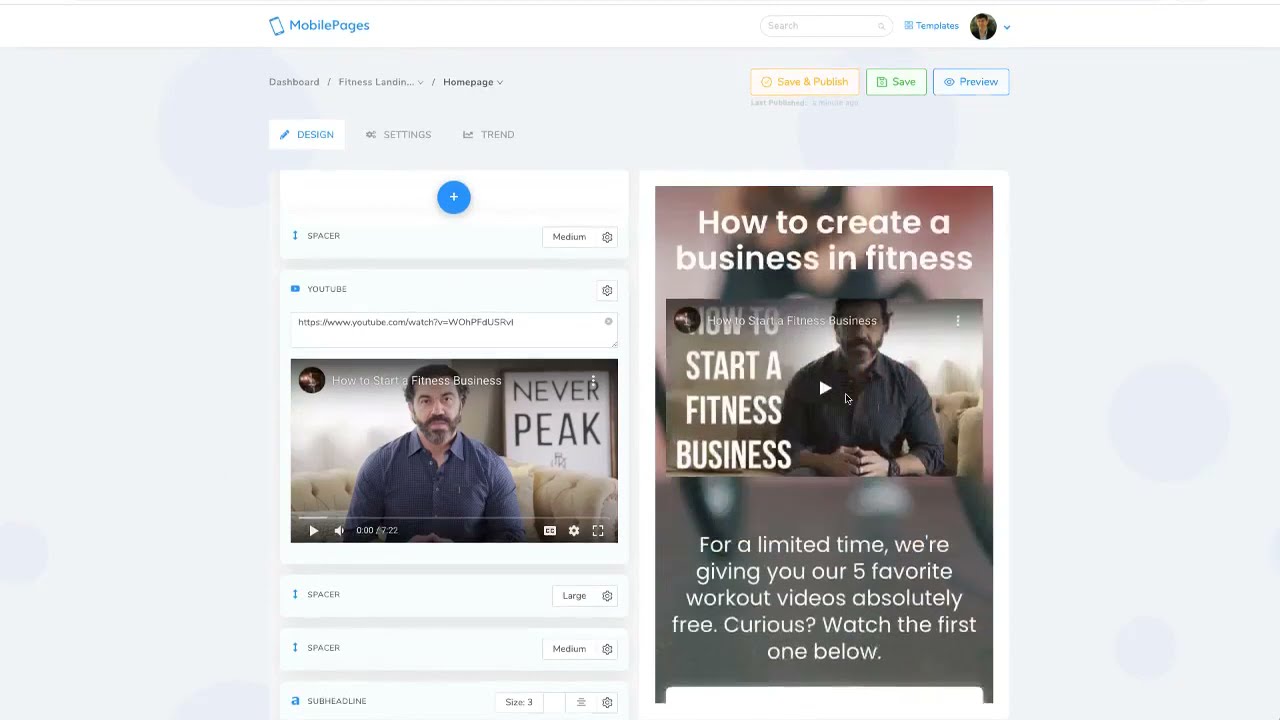Expand the profile menu chevron

1007,27
